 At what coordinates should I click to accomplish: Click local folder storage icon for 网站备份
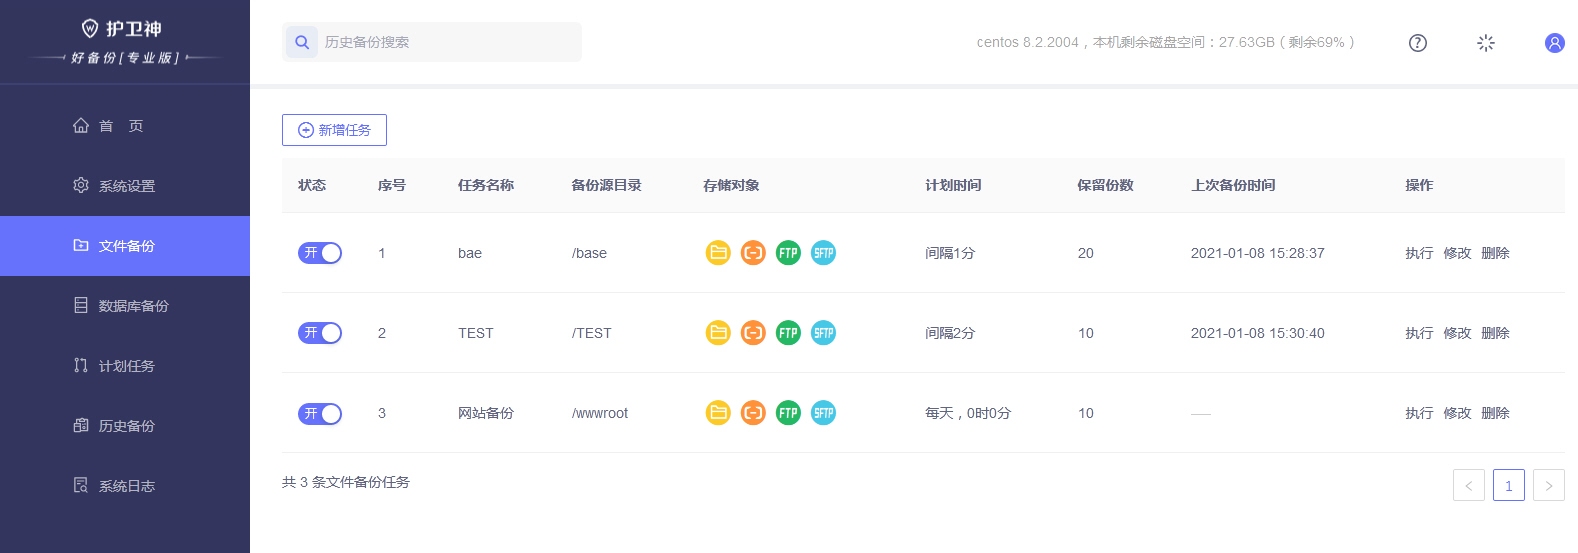[718, 413]
